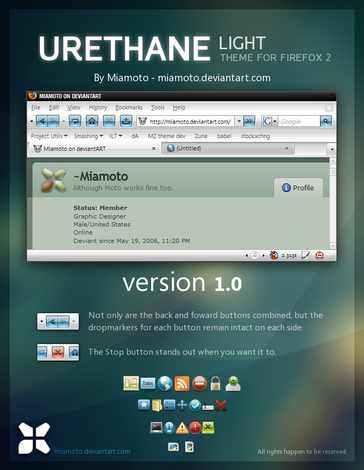The image size is (364, 470).
Task: Open the View menu
Action: (x=74, y=107)
